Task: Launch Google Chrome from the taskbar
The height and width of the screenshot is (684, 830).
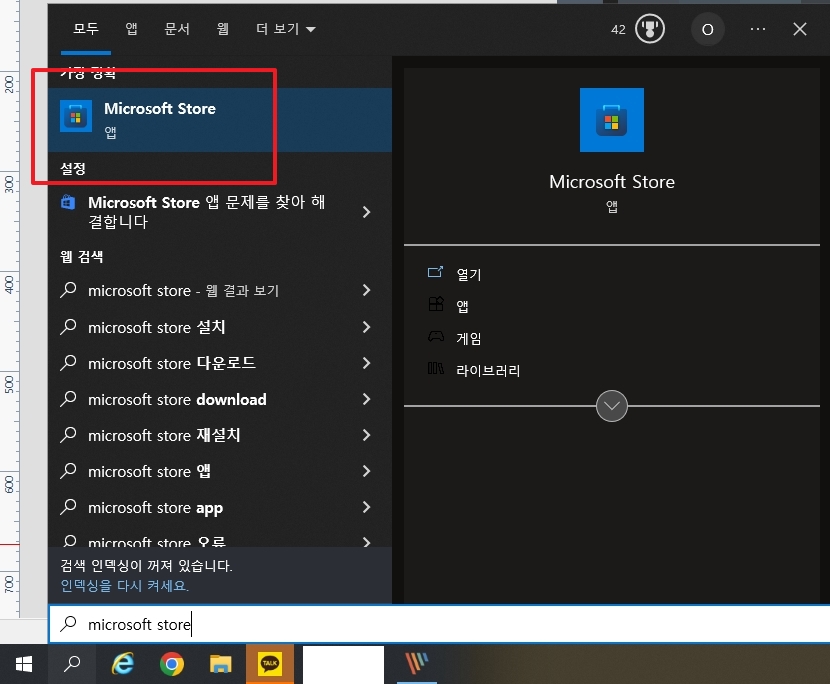Action: pos(172,664)
